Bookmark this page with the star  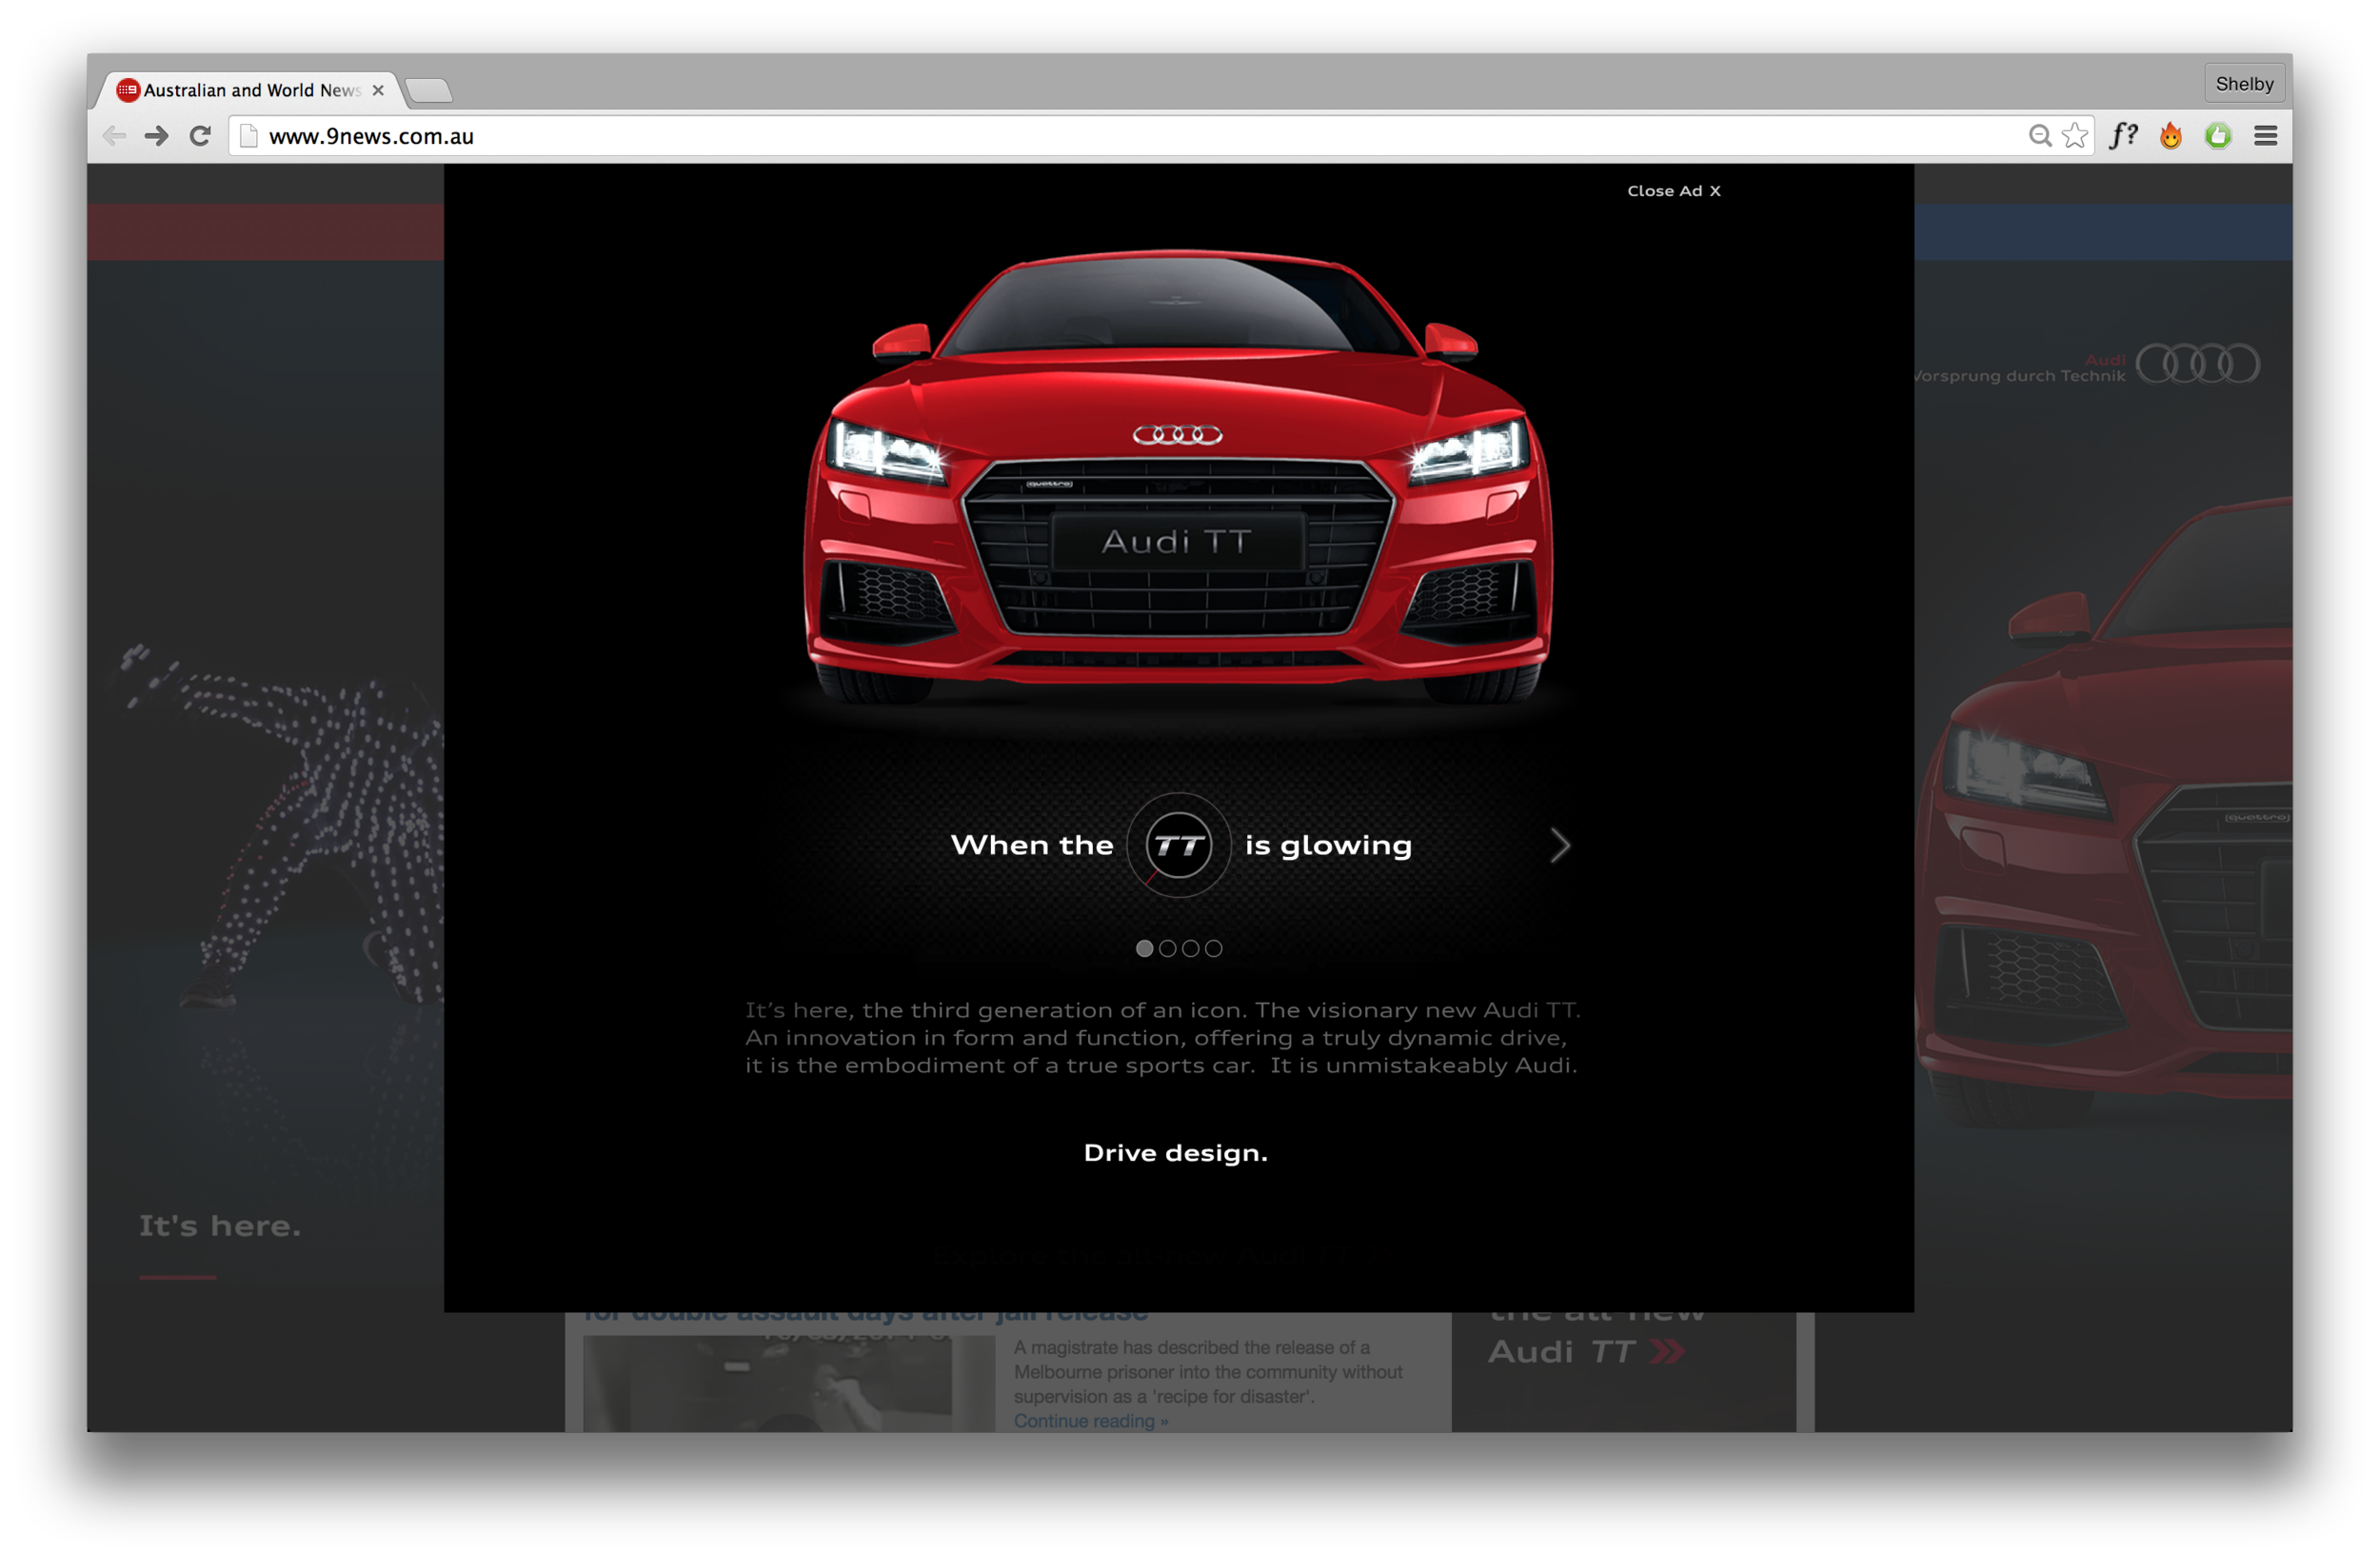point(2075,135)
